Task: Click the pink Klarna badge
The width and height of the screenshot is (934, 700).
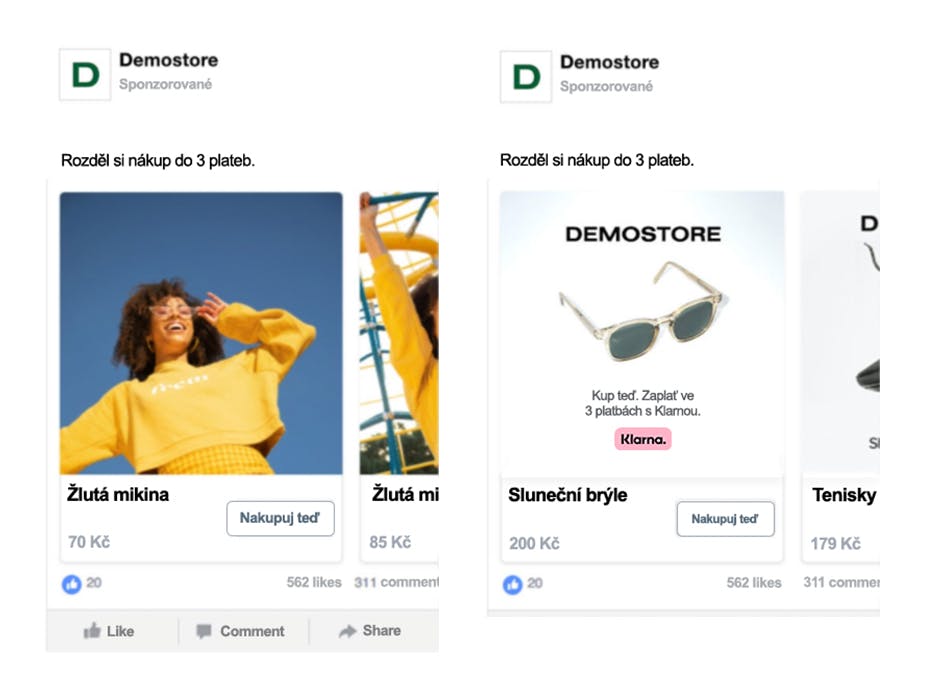Action: pyautogui.click(x=643, y=439)
